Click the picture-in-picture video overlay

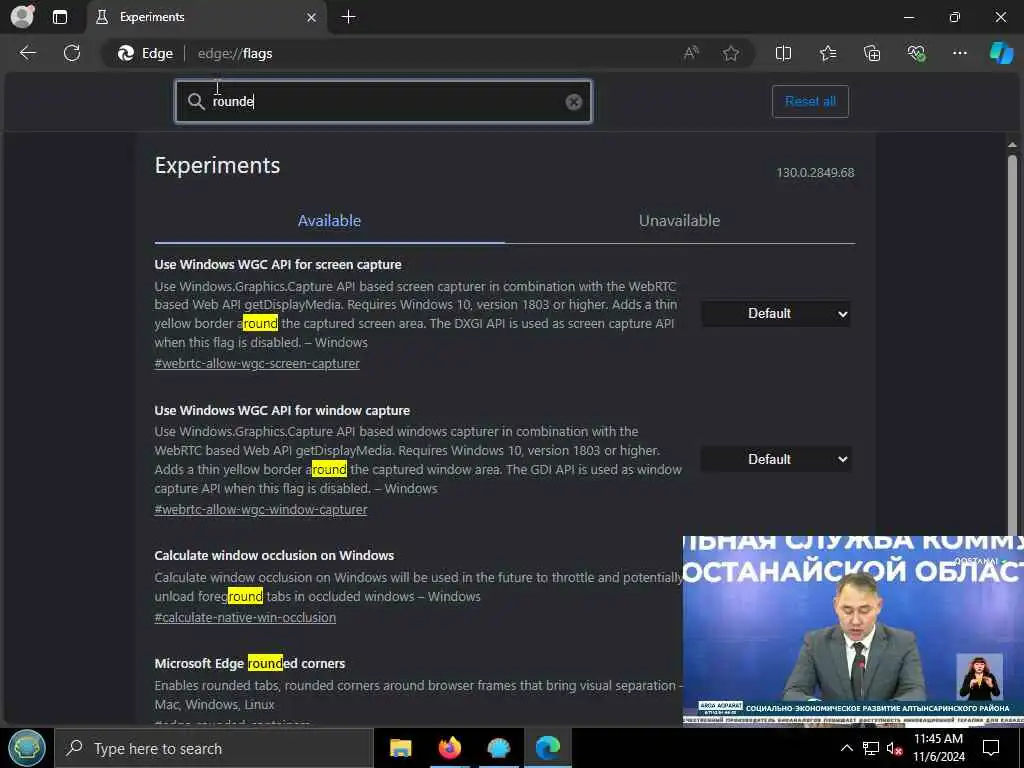[853, 630]
